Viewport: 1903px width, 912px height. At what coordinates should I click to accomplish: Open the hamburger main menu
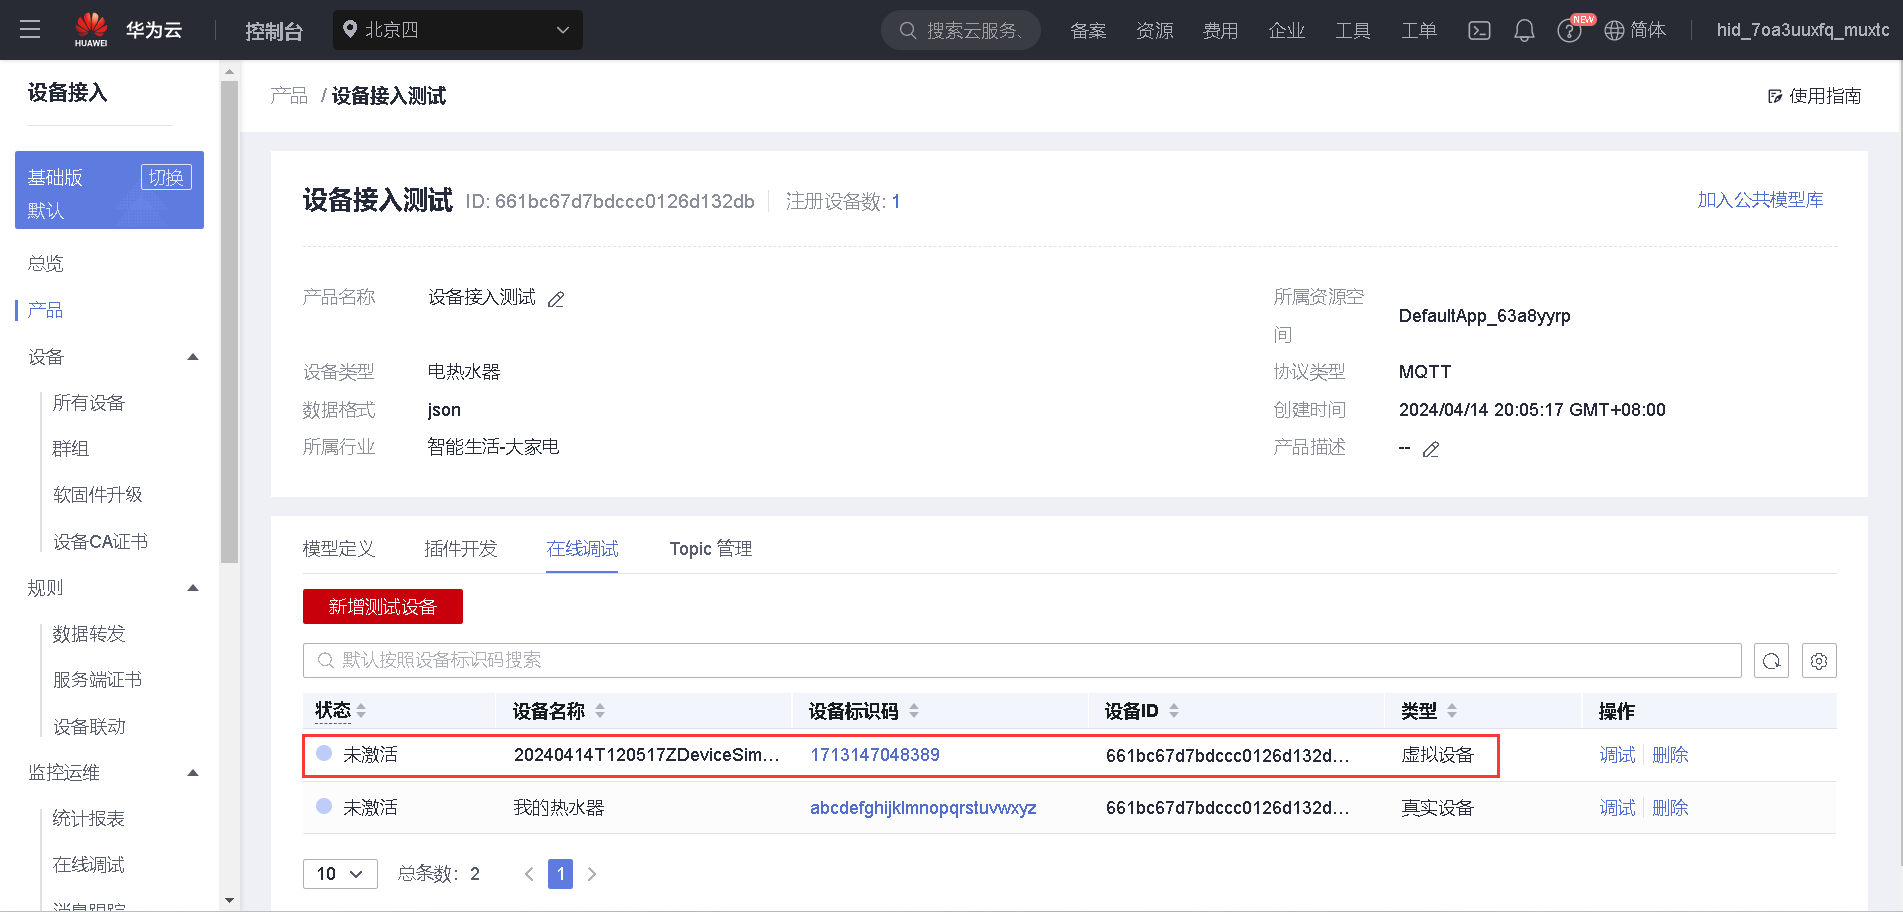tap(30, 30)
